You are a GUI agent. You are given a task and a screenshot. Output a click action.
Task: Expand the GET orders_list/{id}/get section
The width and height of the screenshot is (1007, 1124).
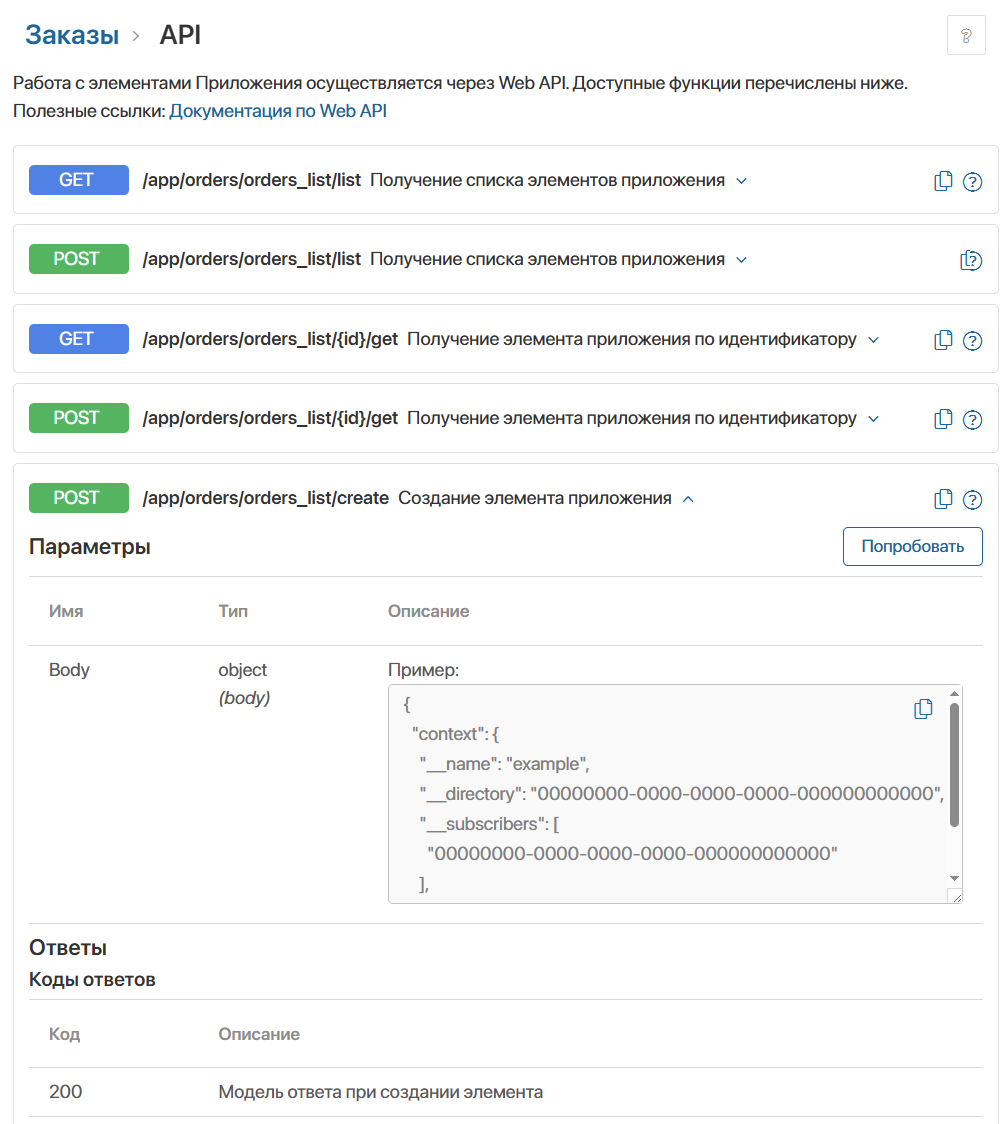click(x=874, y=340)
